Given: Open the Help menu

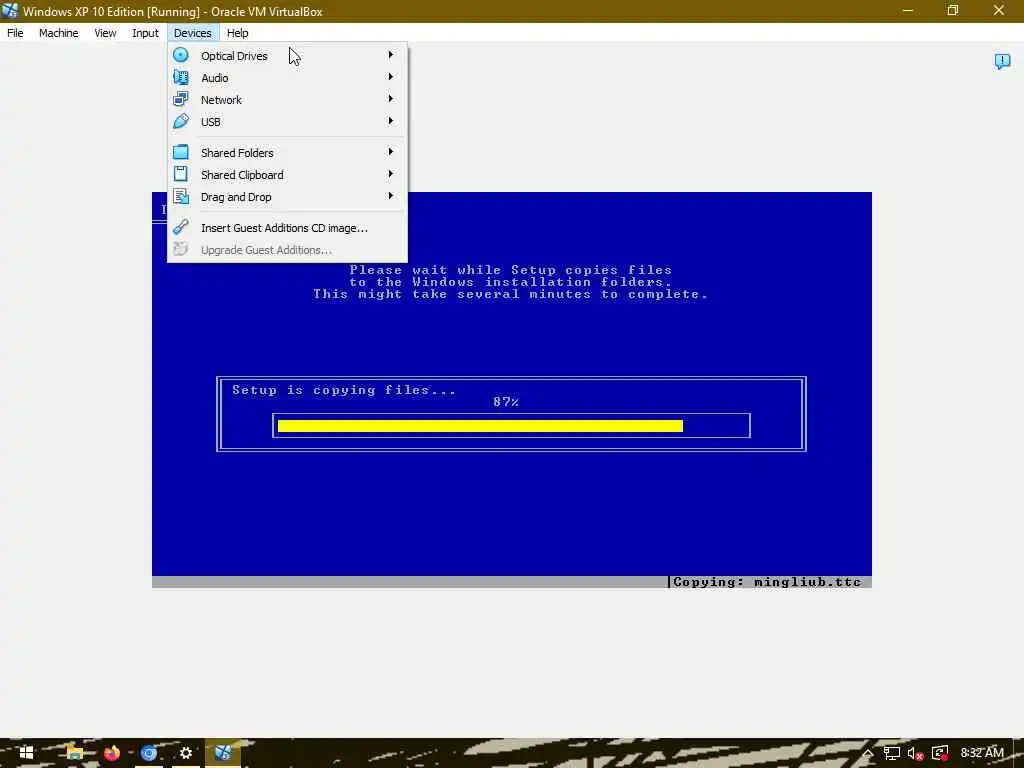Looking at the screenshot, I should (238, 33).
